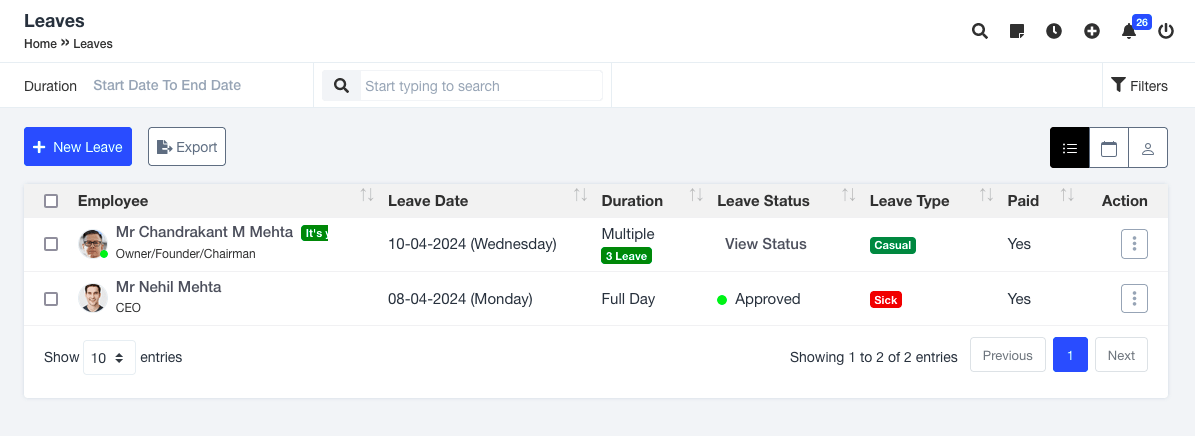This screenshot has width=1195, height=436.
Task: Click the search magnifier icon in top bar
Action: [980, 31]
